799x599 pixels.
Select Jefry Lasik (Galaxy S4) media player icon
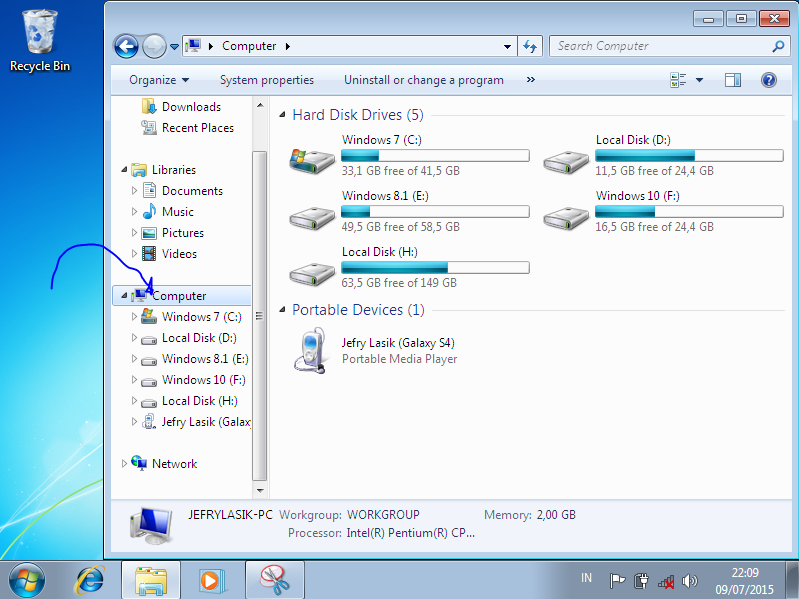click(x=310, y=350)
